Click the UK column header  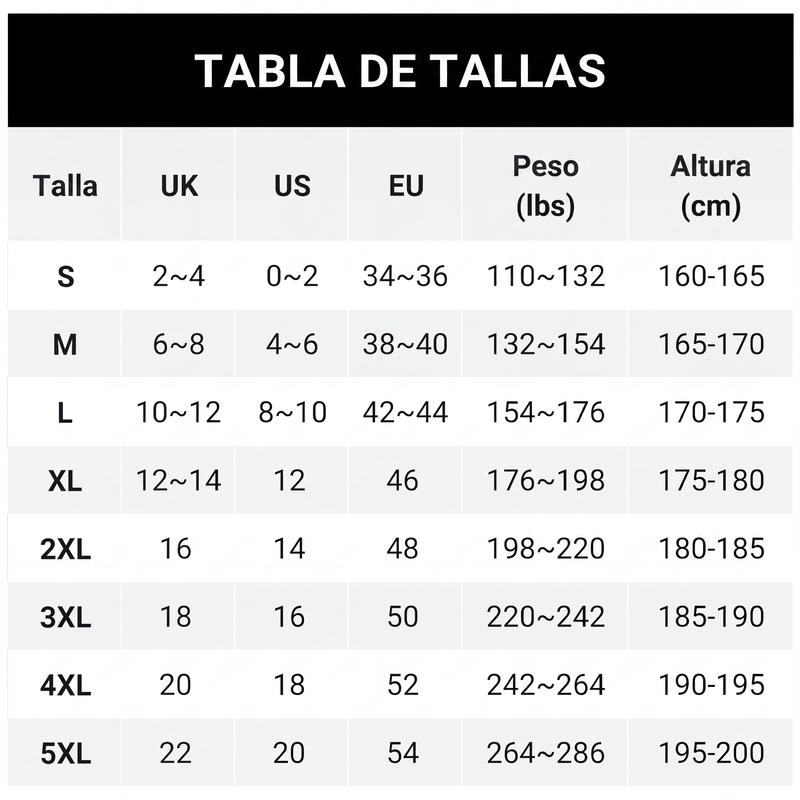click(x=179, y=185)
